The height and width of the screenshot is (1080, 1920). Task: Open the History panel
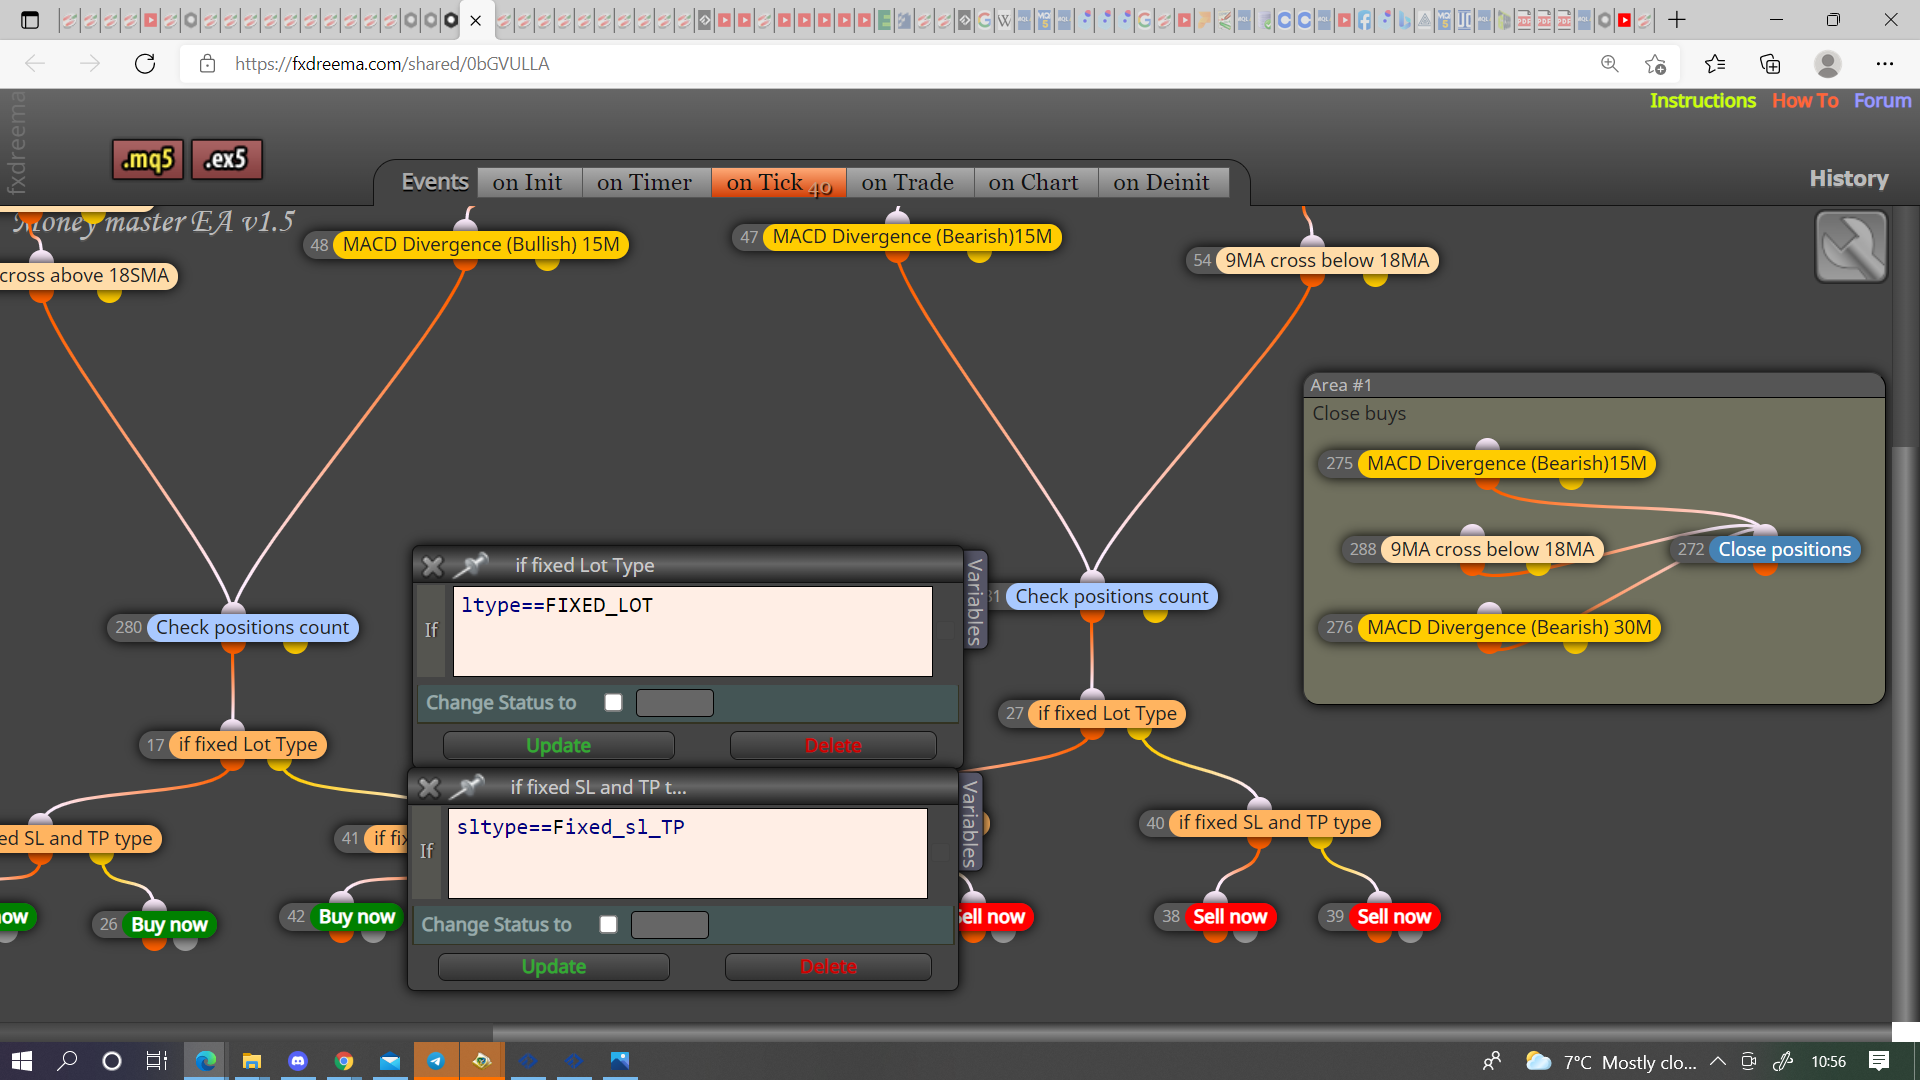pyautogui.click(x=1849, y=179)
